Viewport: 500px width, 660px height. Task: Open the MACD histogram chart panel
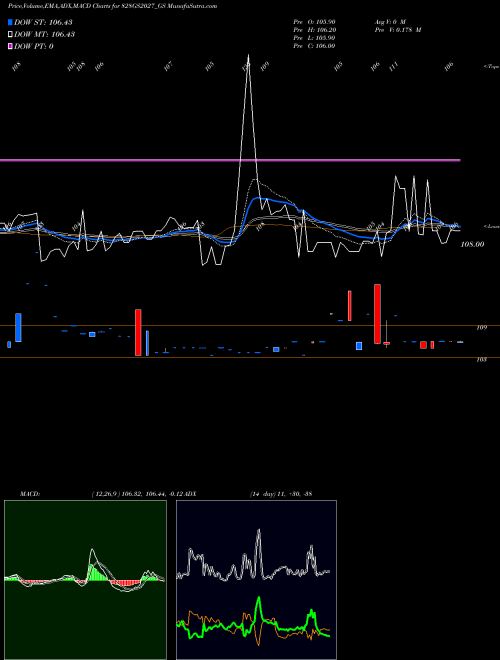(x=85, y=580)
